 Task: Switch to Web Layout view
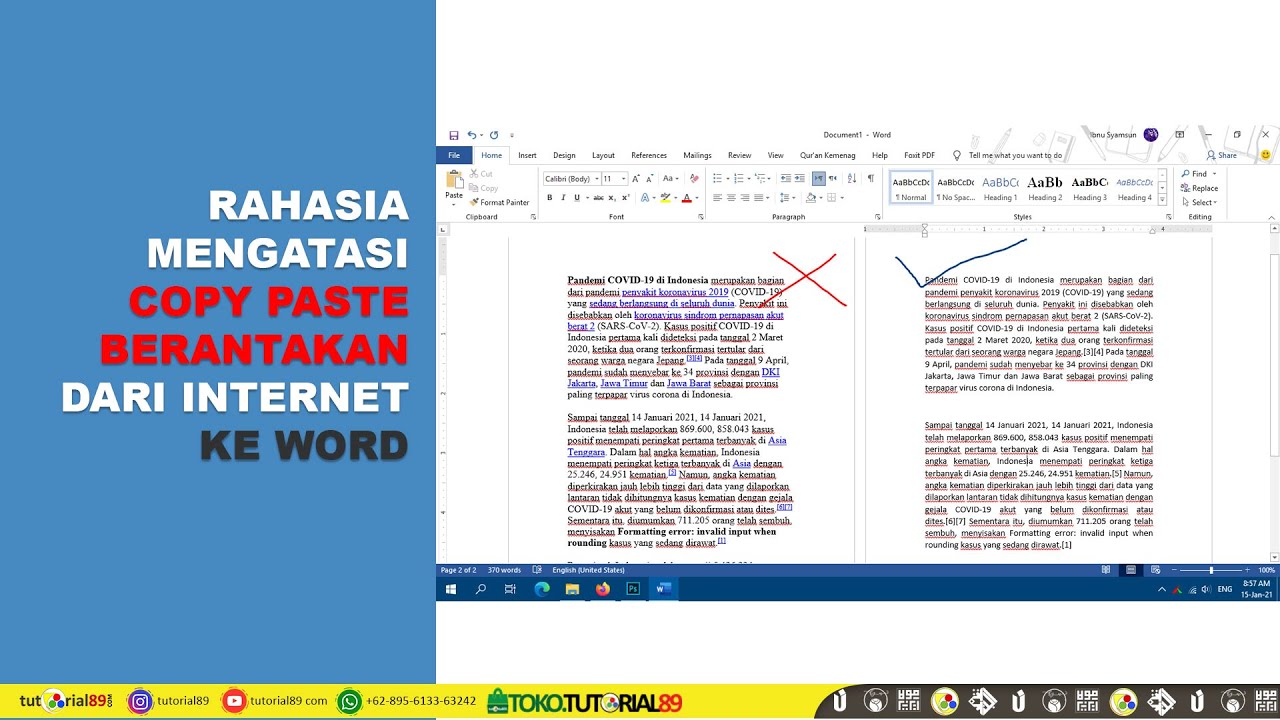coord(1153,570)
